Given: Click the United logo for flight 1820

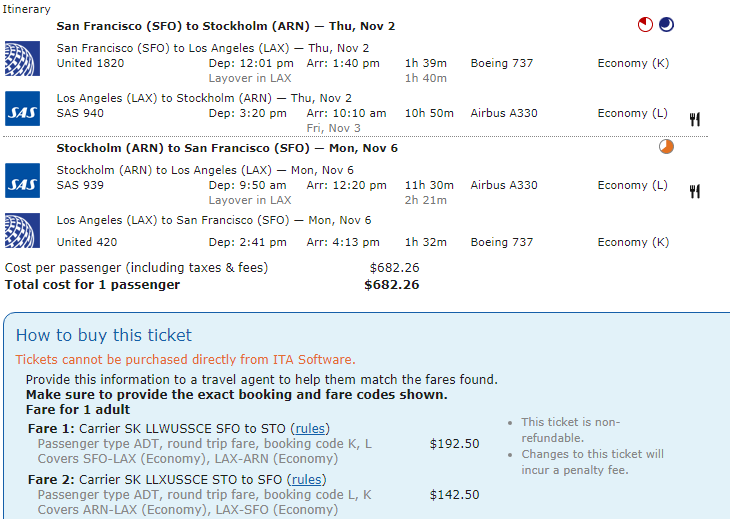Looking at the screenshot, I should pos(22,59).
